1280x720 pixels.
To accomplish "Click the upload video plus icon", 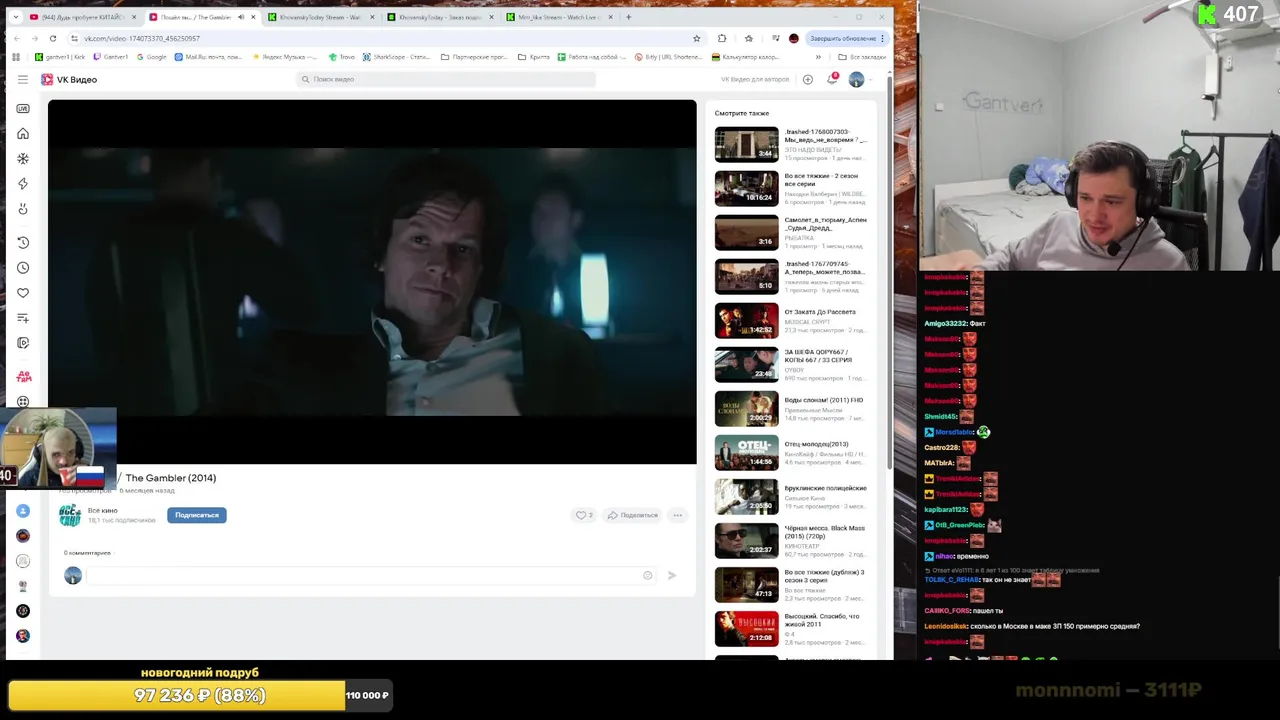I will pyautogui.click(x=808, y=79).
